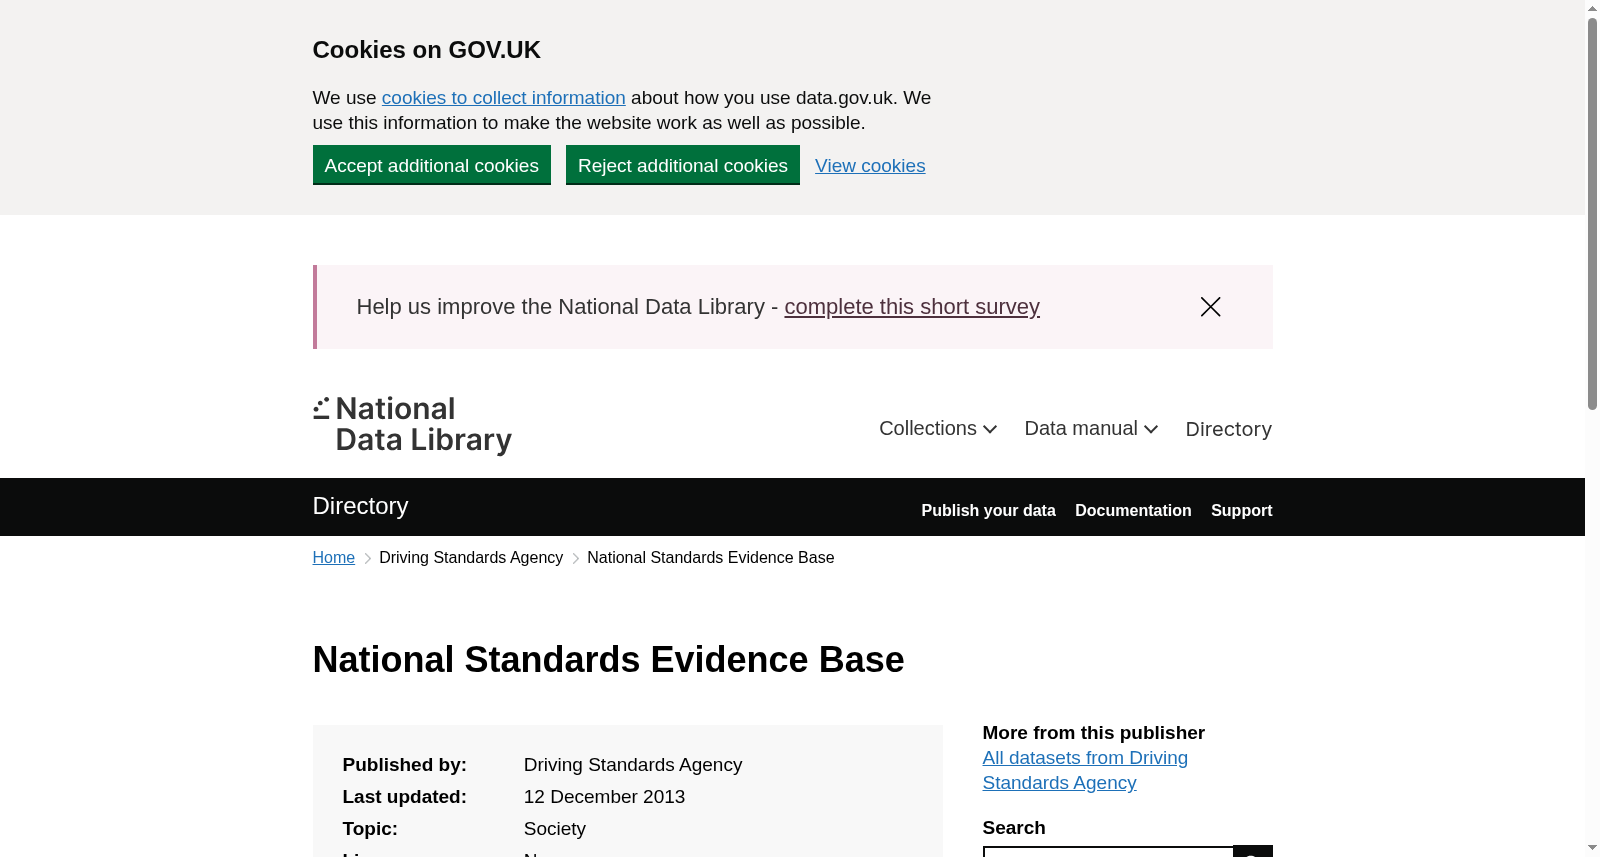This screenshot has width=1600, height=857.
Task: Focus the dataset search input field
Action: click(x=1108, y=851)
